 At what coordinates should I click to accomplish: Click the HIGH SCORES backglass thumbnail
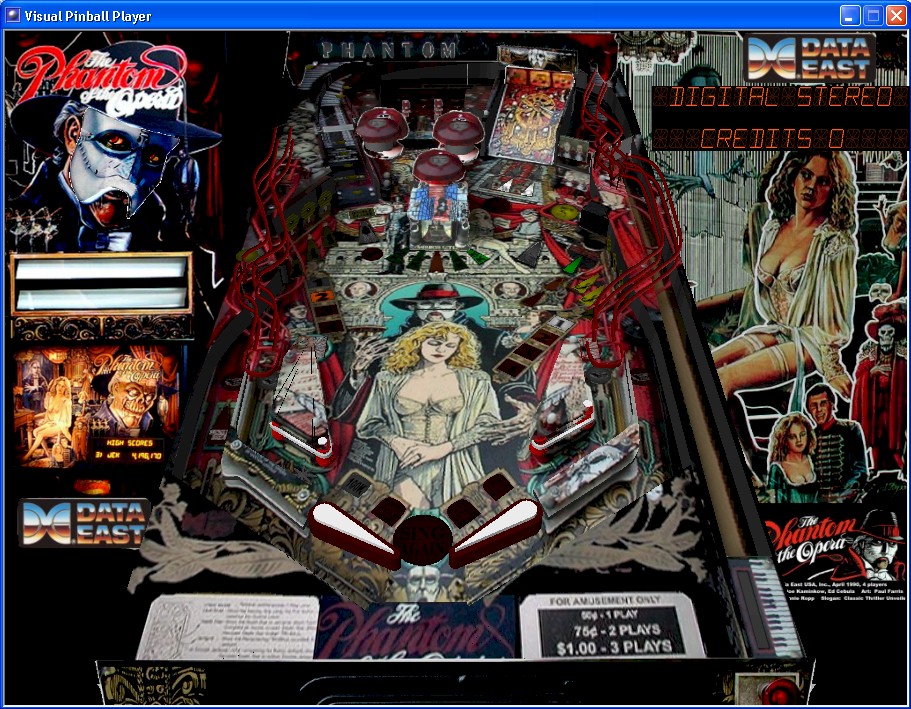[x=96, y=406]
